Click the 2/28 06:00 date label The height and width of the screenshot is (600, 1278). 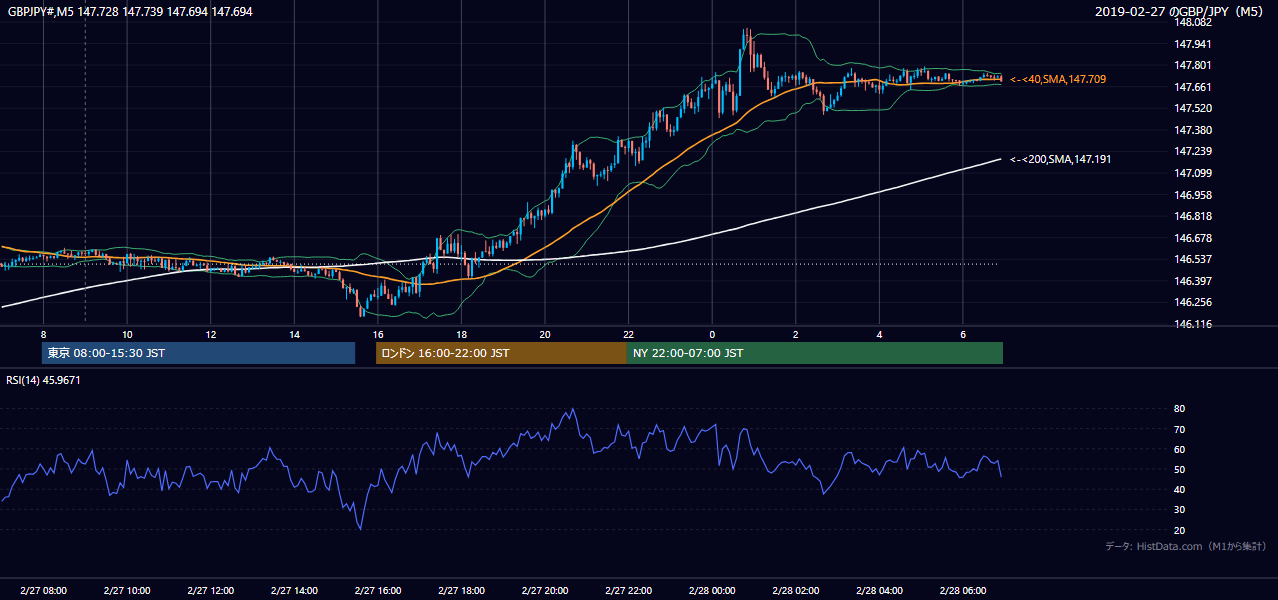[x=962, y=591]
